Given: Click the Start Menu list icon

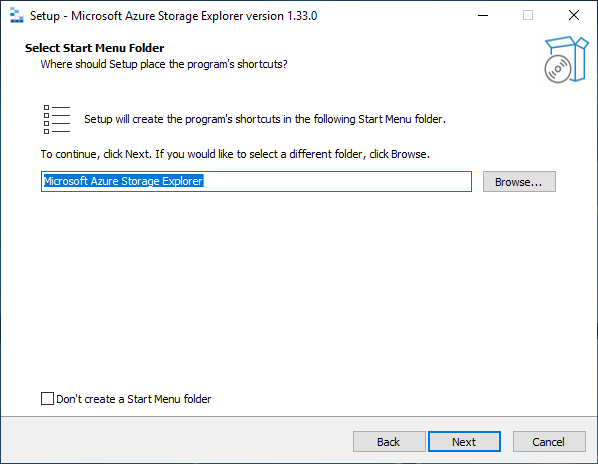Looking at the screenshot, I should 57,119.
